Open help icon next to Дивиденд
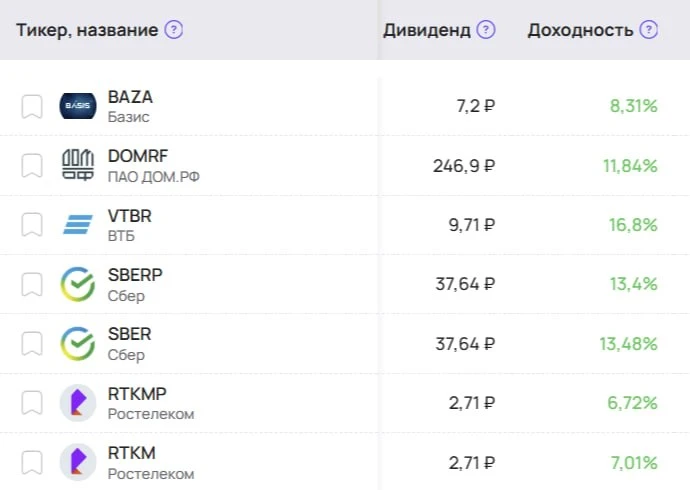Viewport: 690px width, 490px height. click(x=486, y=30)
